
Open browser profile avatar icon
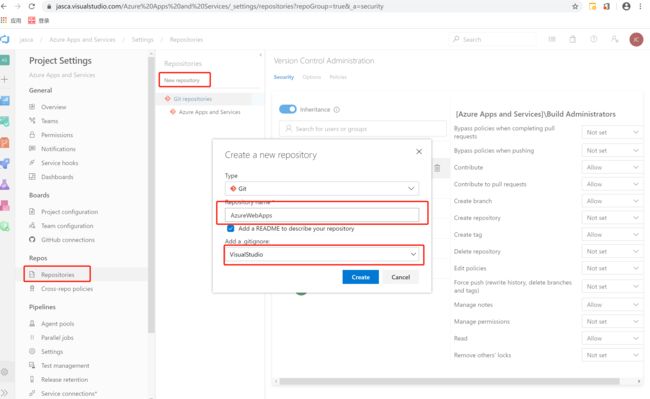pos(626,6)
